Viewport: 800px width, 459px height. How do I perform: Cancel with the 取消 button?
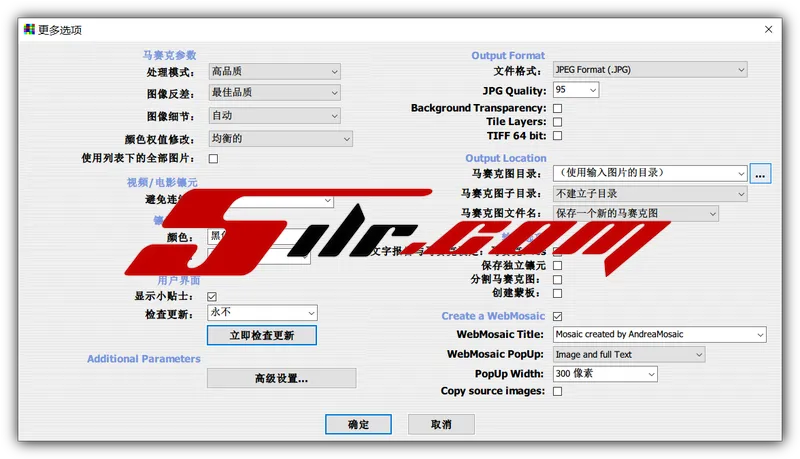coord(441,424)
